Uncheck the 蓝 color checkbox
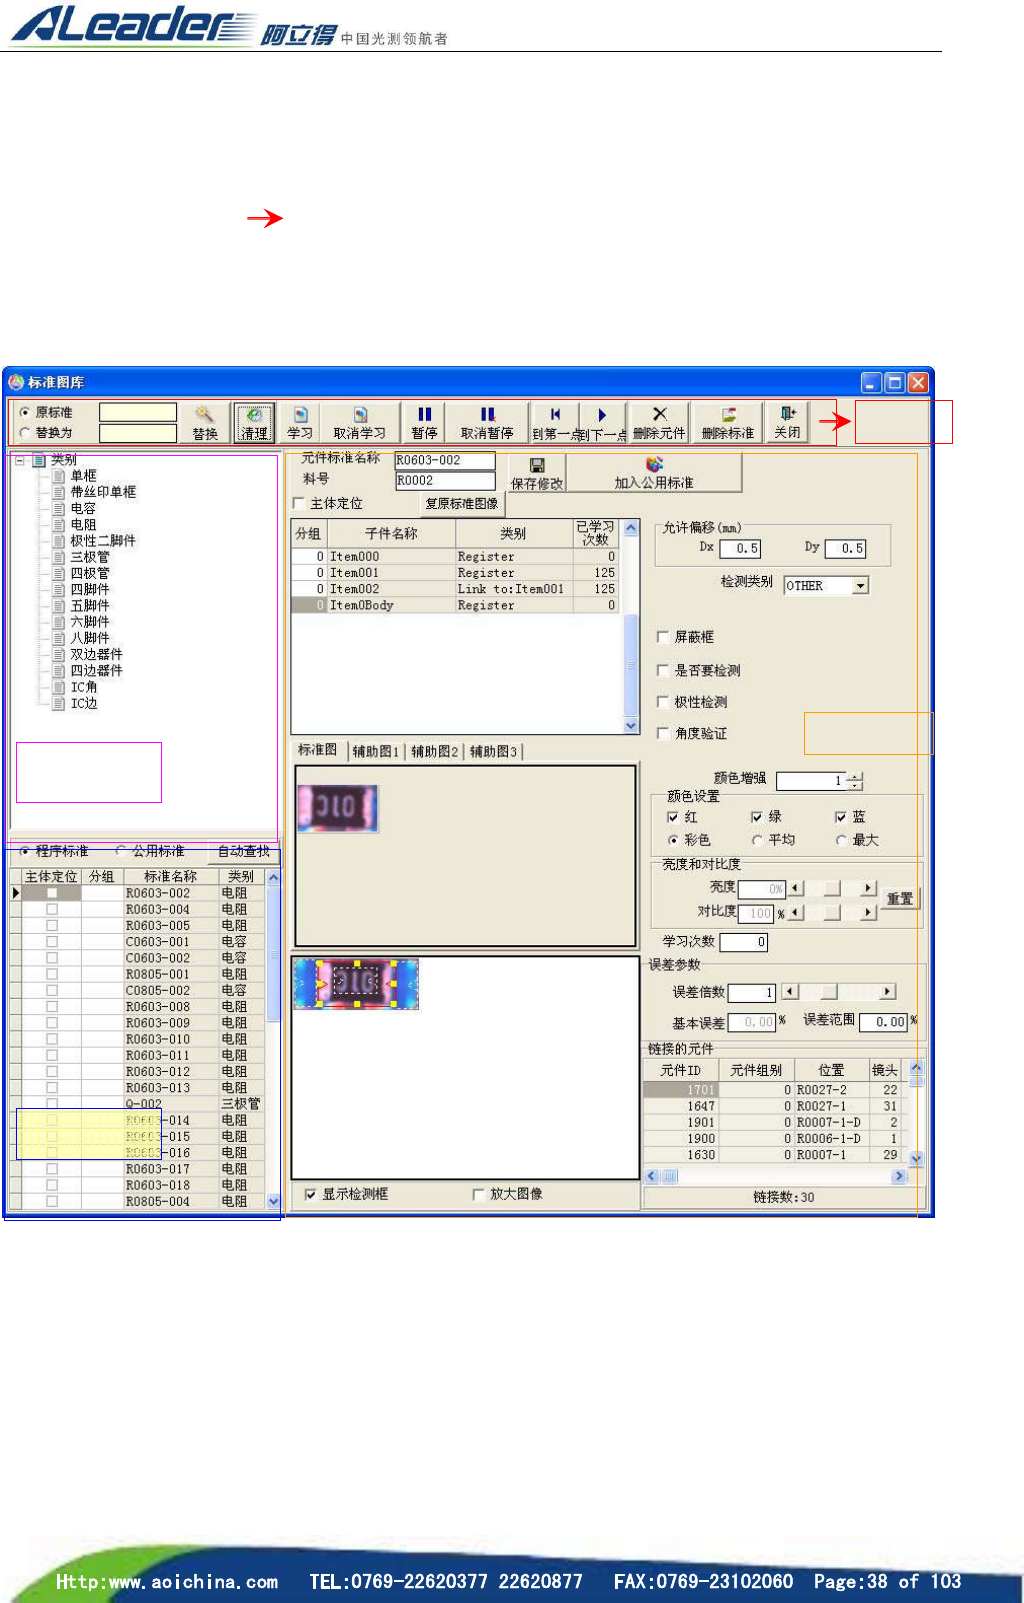This screenshot has width=1024, height=1603. pos(841,817)
